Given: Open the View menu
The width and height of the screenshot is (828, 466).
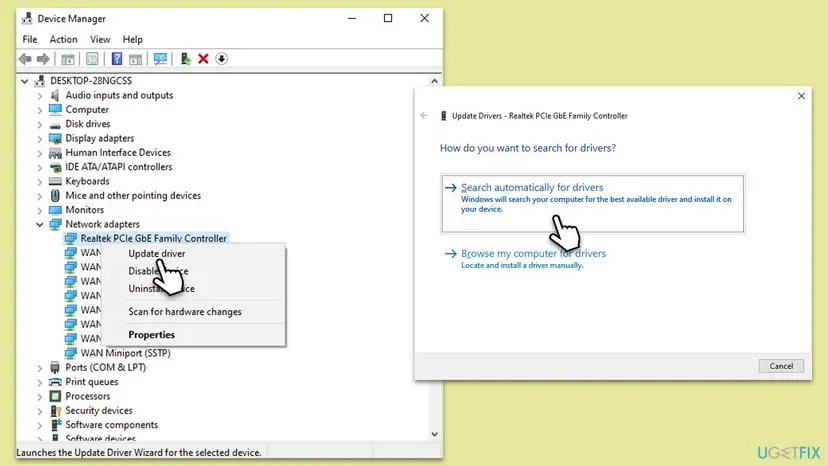Looking at the screenshot, I should tap(100, 40).
